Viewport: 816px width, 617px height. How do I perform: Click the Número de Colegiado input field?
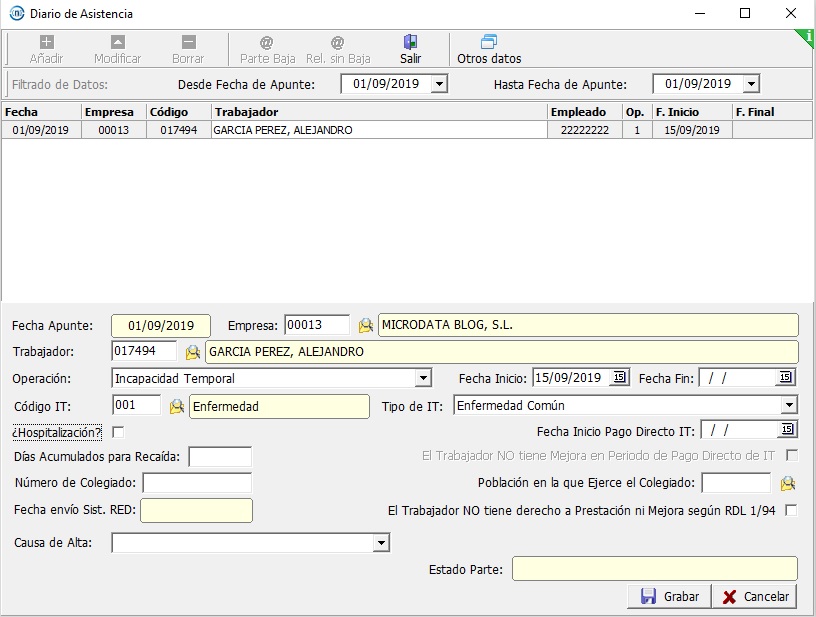(x=196, y=484)
